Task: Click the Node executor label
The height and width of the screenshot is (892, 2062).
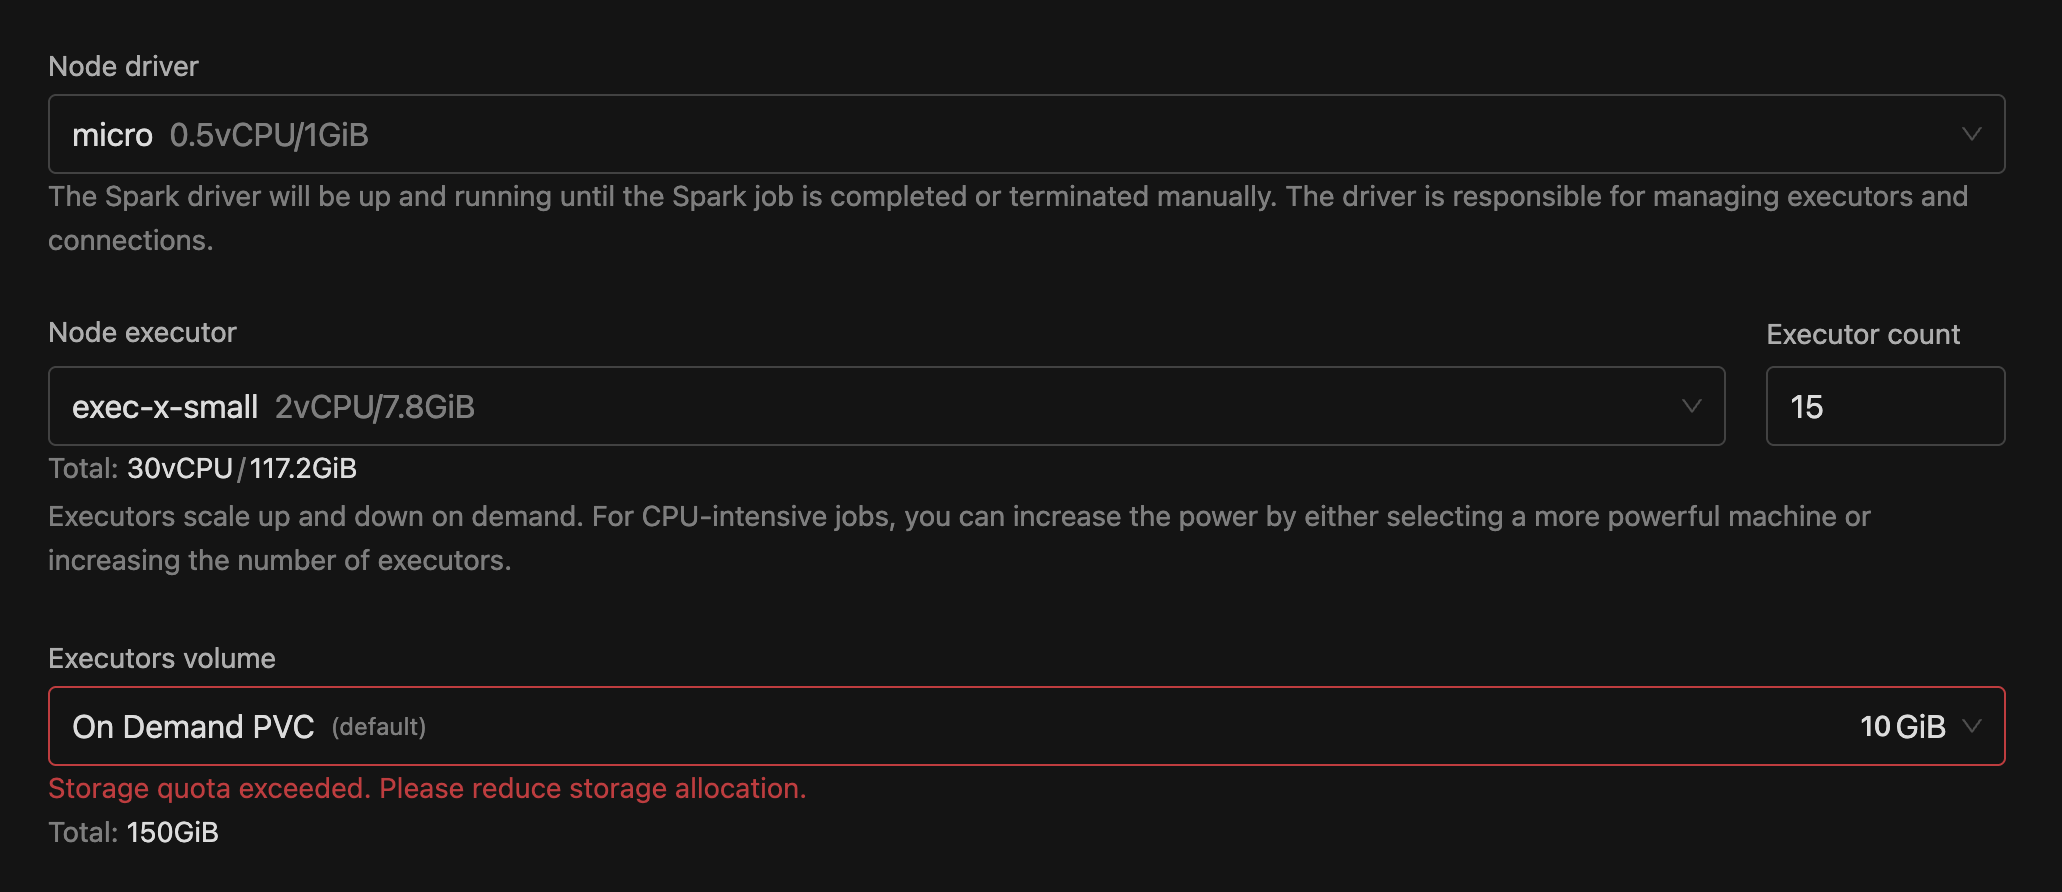Action: click(x=142, y=331)
